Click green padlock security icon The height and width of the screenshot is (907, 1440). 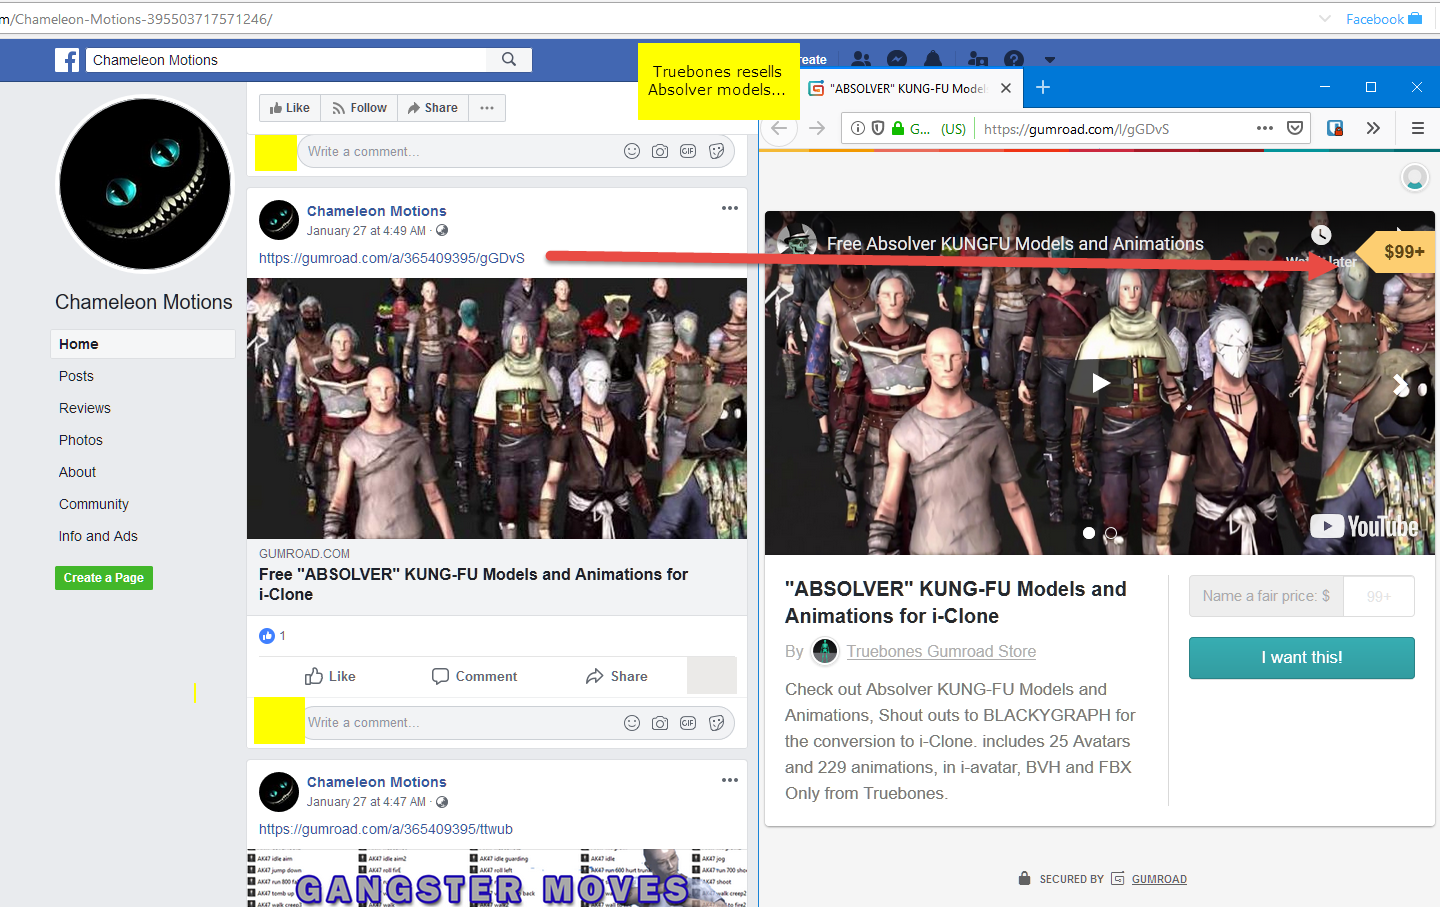(x=898, y=128)
